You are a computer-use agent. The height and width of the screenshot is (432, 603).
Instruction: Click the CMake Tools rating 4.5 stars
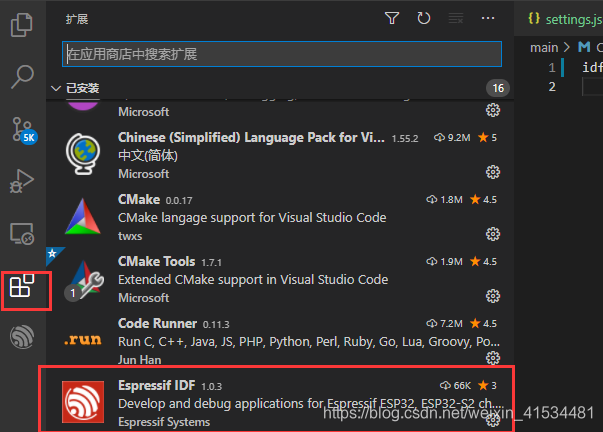click(483, 262)
